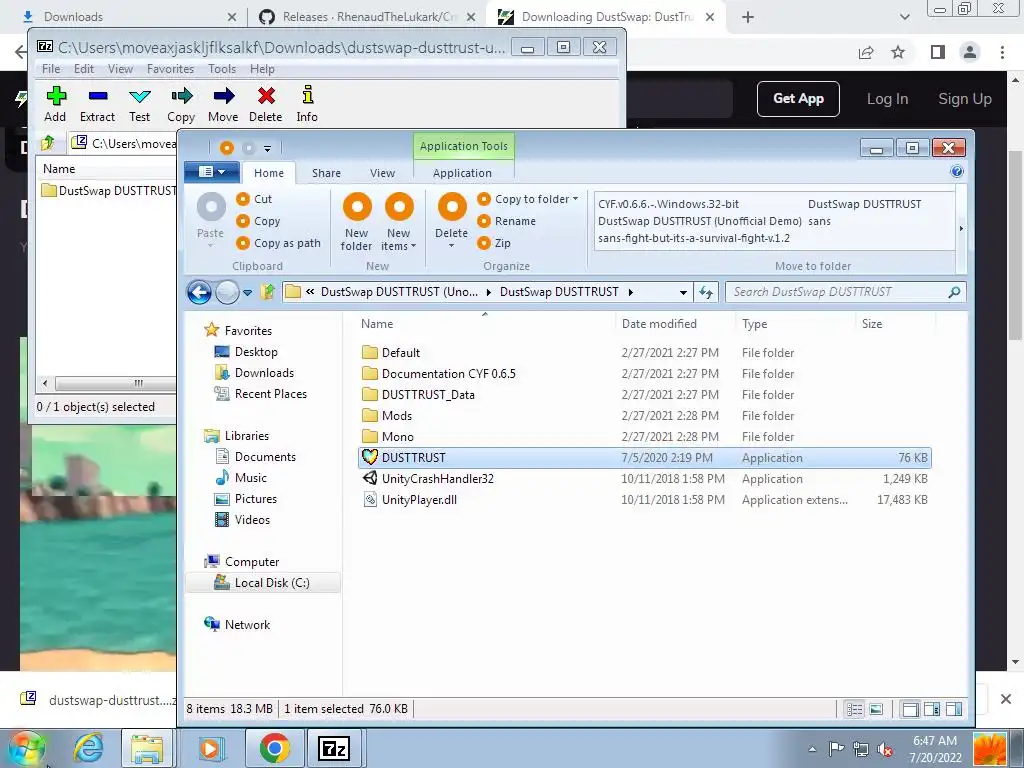This screenshot has width=1024, height=768.
Task: Go up one folder in 7-Zip address bar
Action: (48, 142)
